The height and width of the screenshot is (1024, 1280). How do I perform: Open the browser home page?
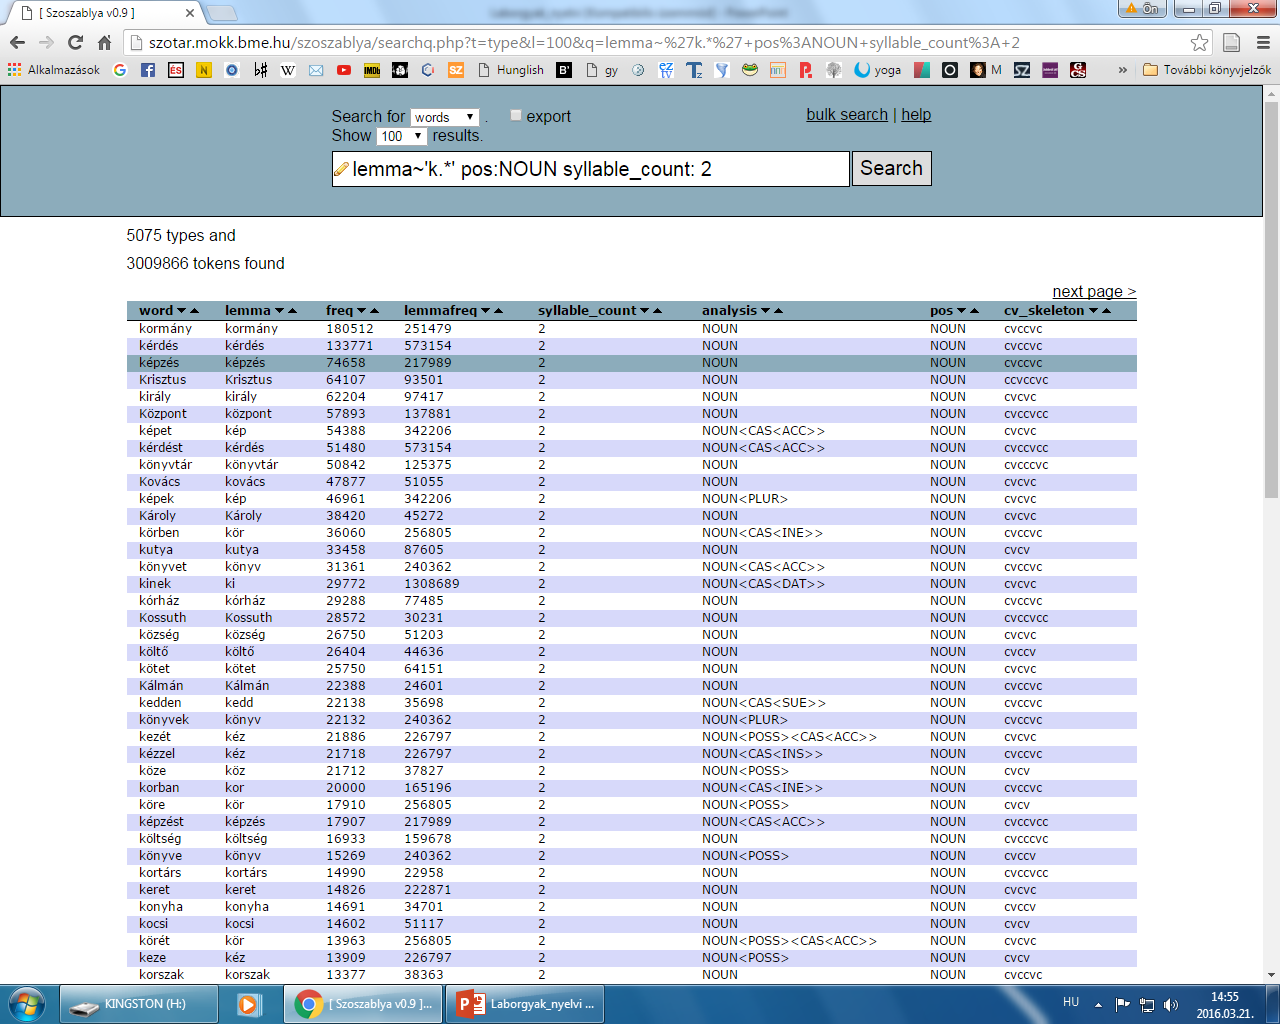pyautogui.click(x=104, y=42)
